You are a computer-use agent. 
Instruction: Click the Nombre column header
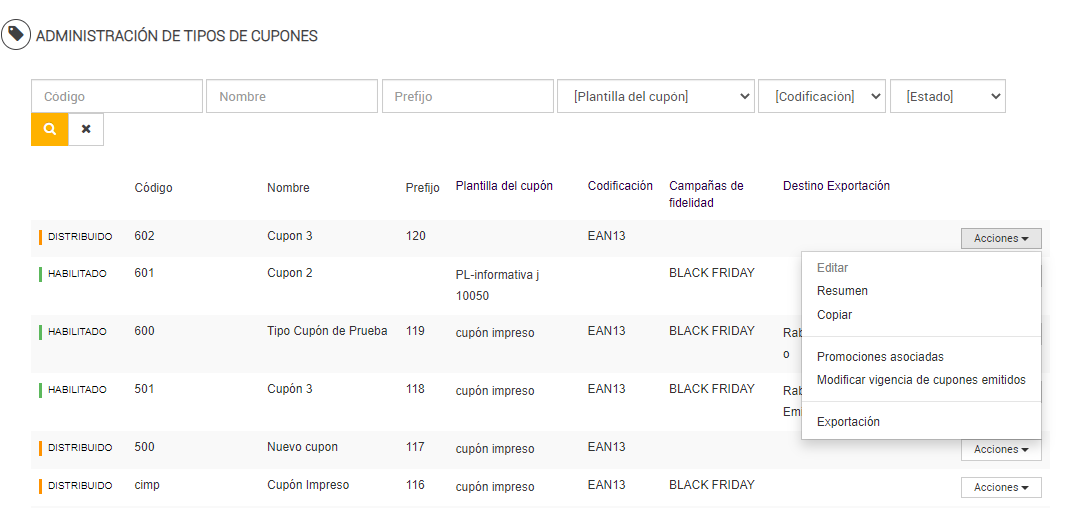point(288,188)
